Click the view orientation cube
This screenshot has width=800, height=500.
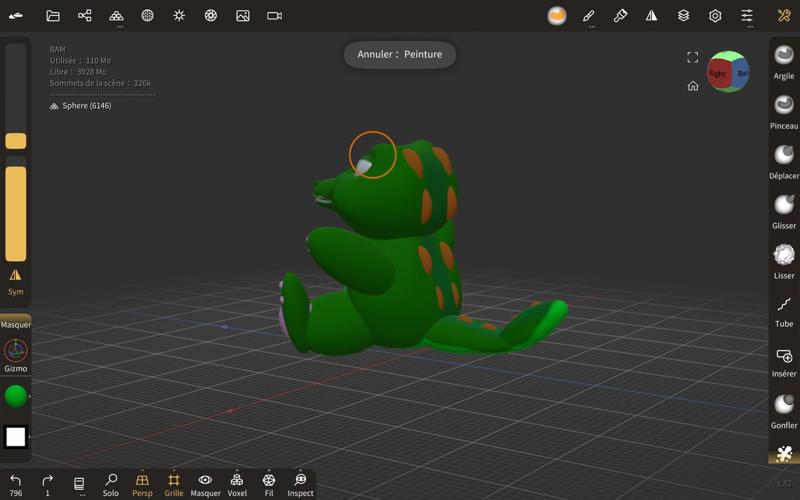coord(728,72)
